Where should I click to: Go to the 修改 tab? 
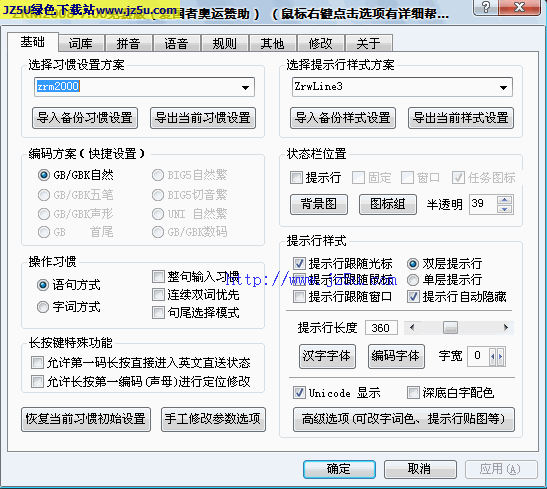tap(321, 43)
